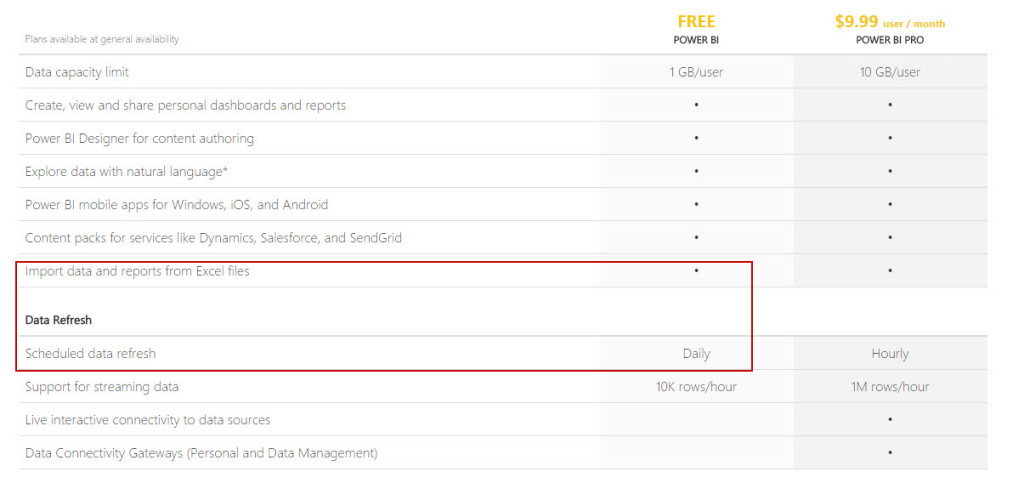Click the 'Plans available at general availability' note

tap(102, 39)
